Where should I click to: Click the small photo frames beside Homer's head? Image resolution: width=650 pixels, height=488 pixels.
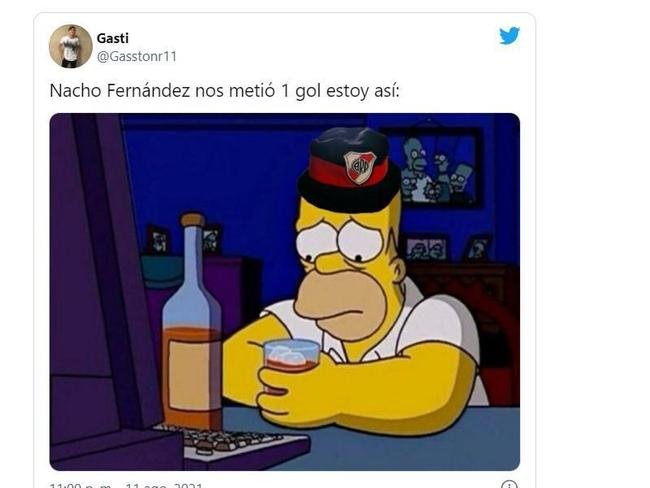click(447, 248)
